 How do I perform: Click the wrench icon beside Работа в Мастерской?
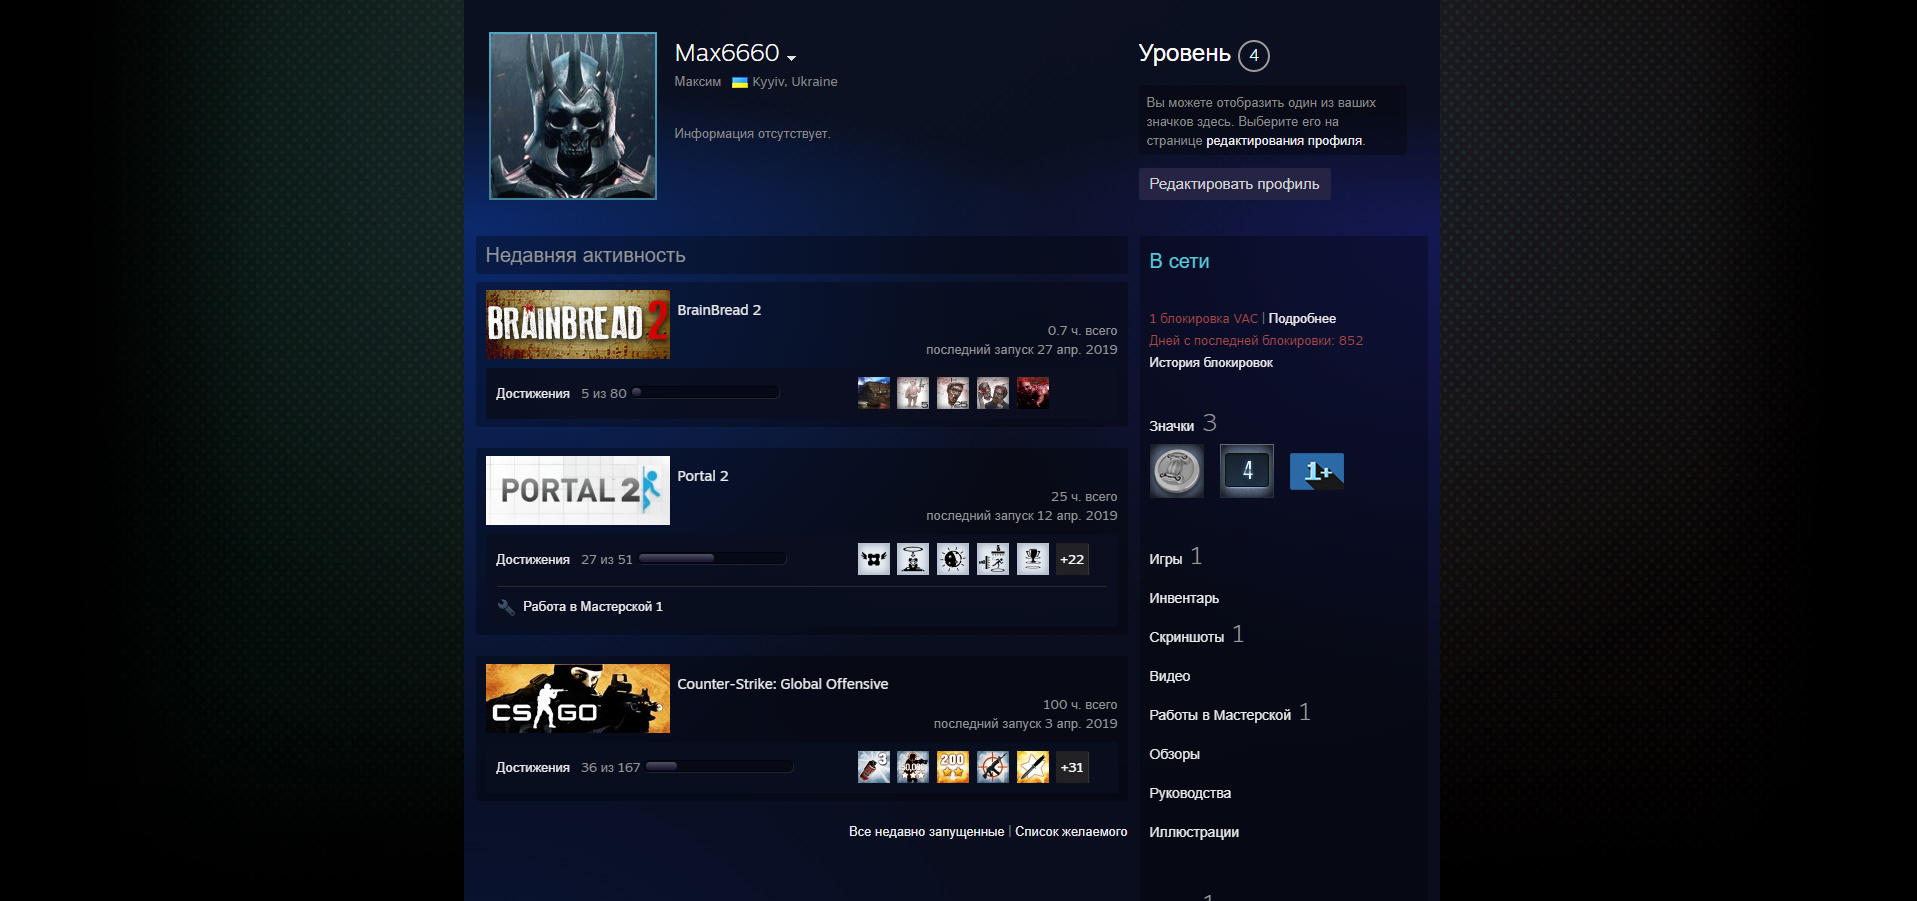(x=506, y=607)
